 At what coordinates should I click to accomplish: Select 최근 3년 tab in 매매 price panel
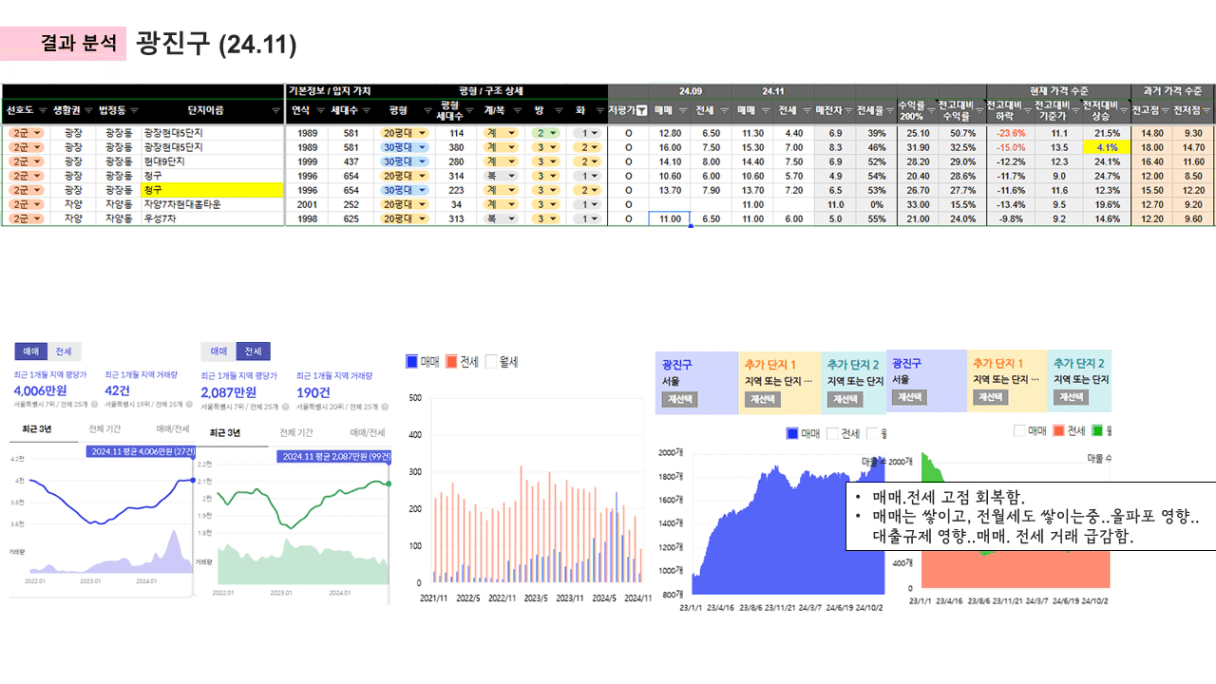pos(37,429)
